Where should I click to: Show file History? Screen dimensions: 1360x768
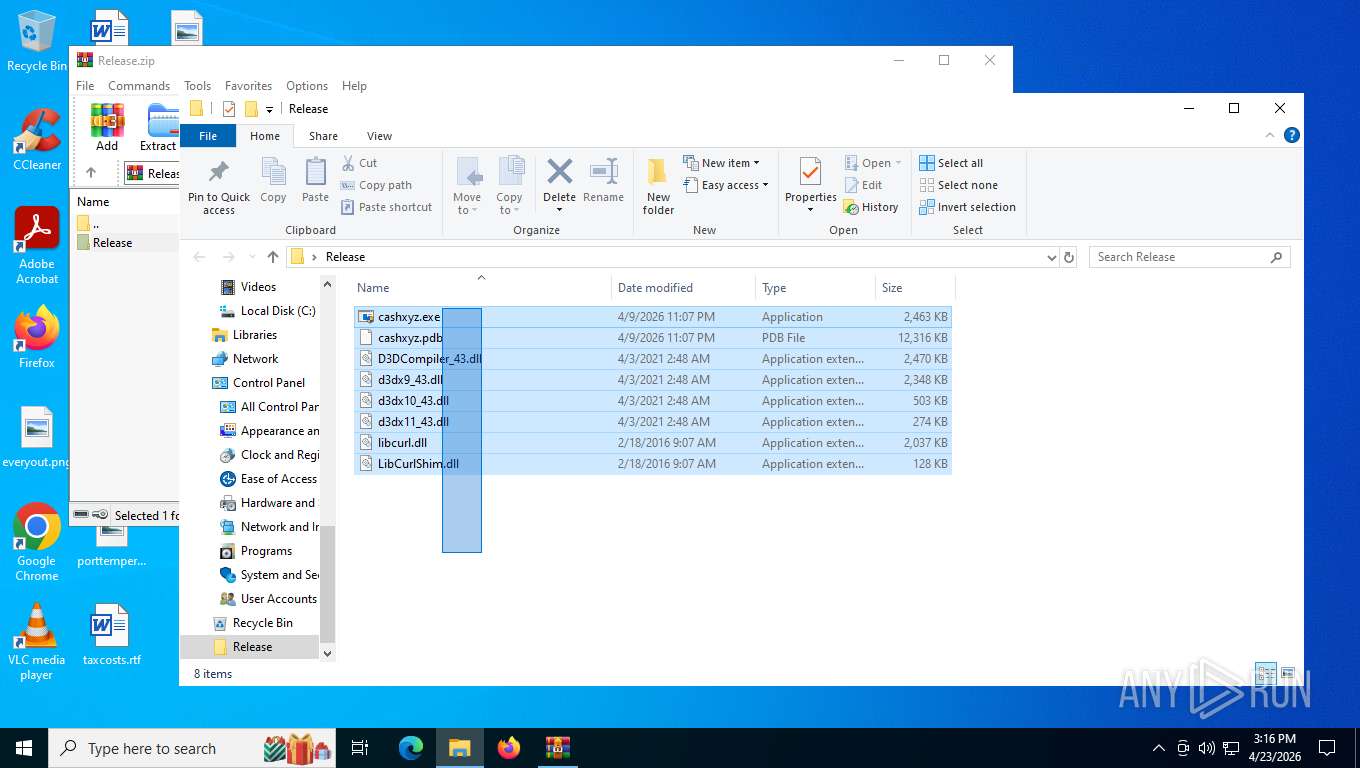[871, 207]
